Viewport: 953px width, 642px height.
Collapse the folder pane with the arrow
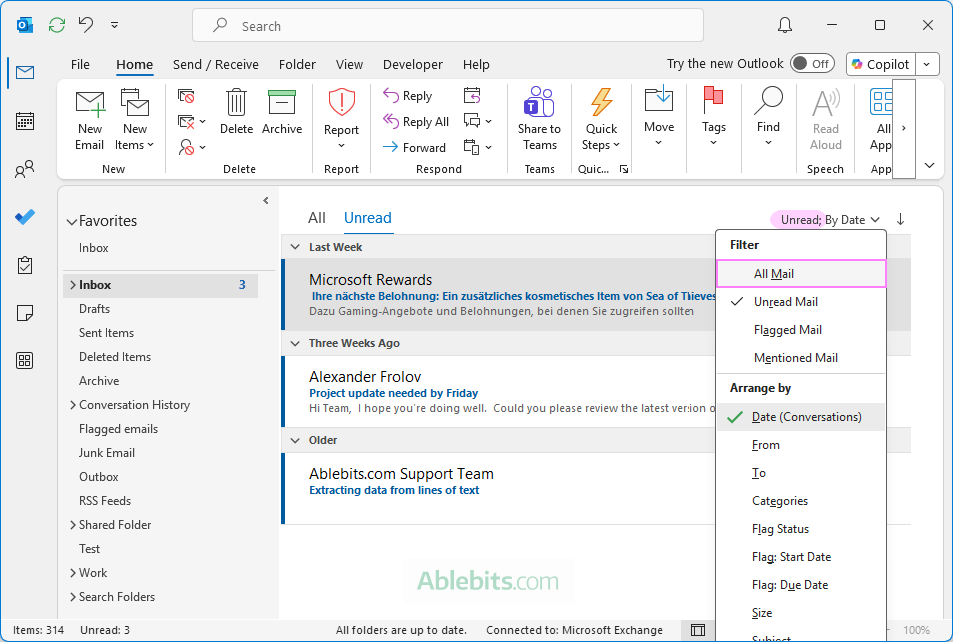coord(266,201)
